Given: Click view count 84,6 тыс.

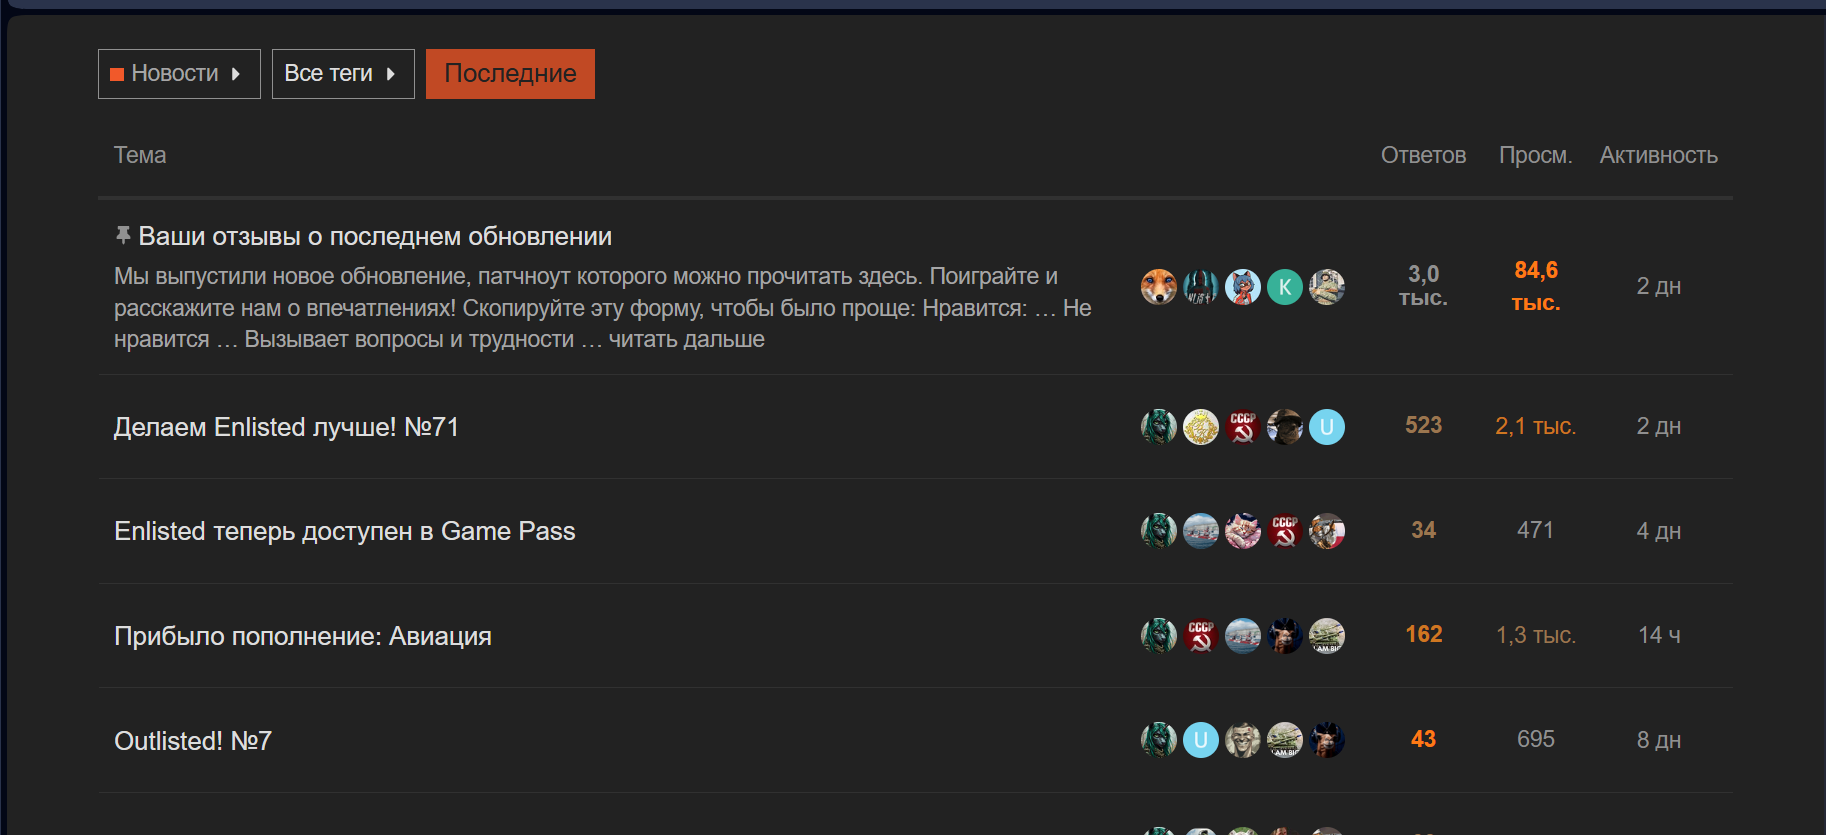Looking at the screenshot, I should coord(1536,286).
